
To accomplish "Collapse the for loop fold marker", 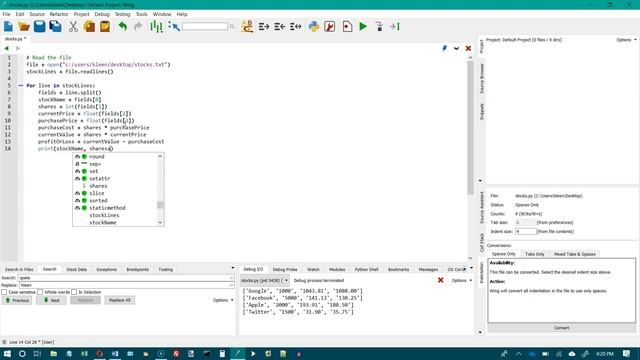I will 21,86.
